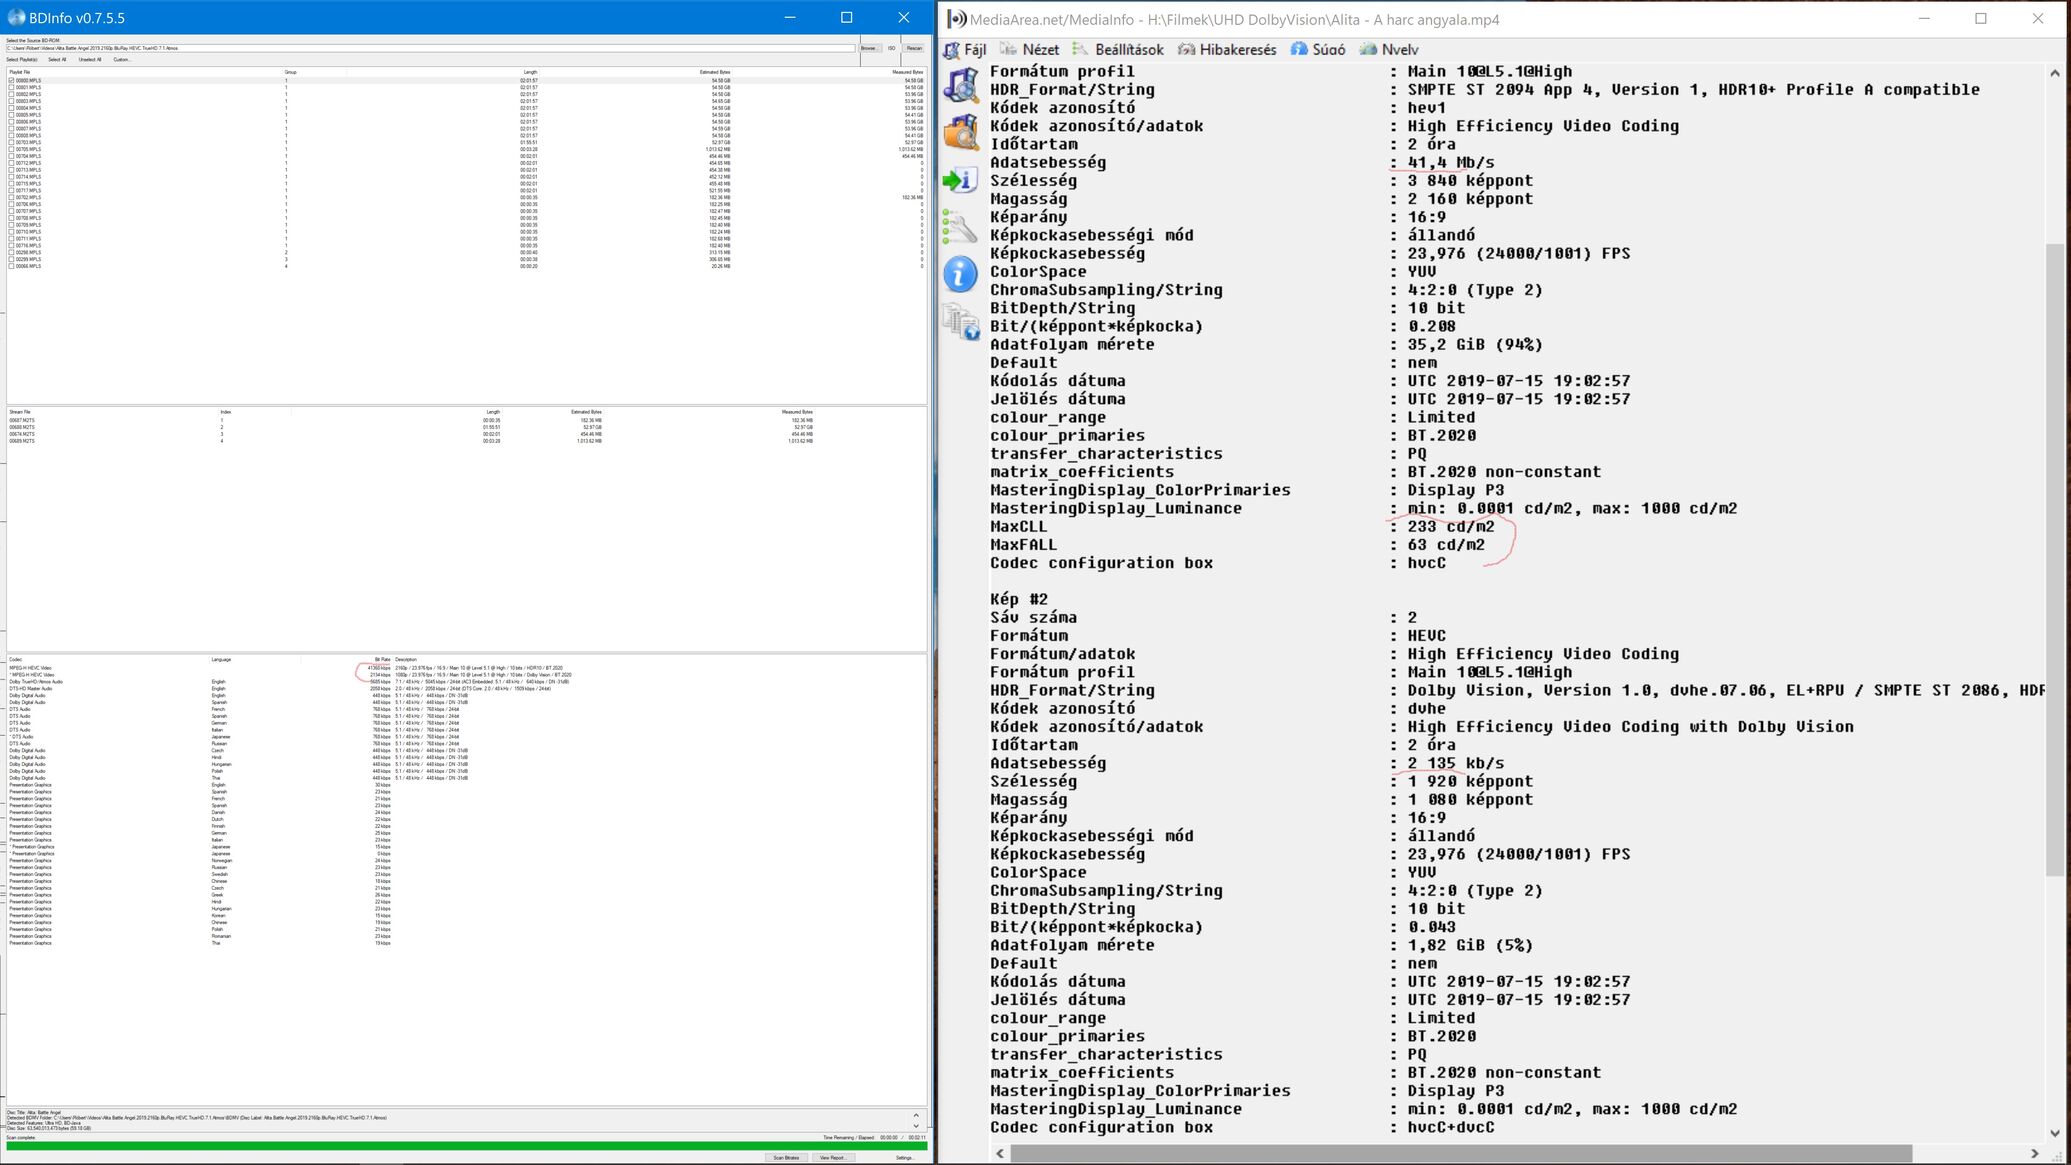Check the 00298.MPLS playlist checkbox
2071x1165 pixels.
click(11, 252)
